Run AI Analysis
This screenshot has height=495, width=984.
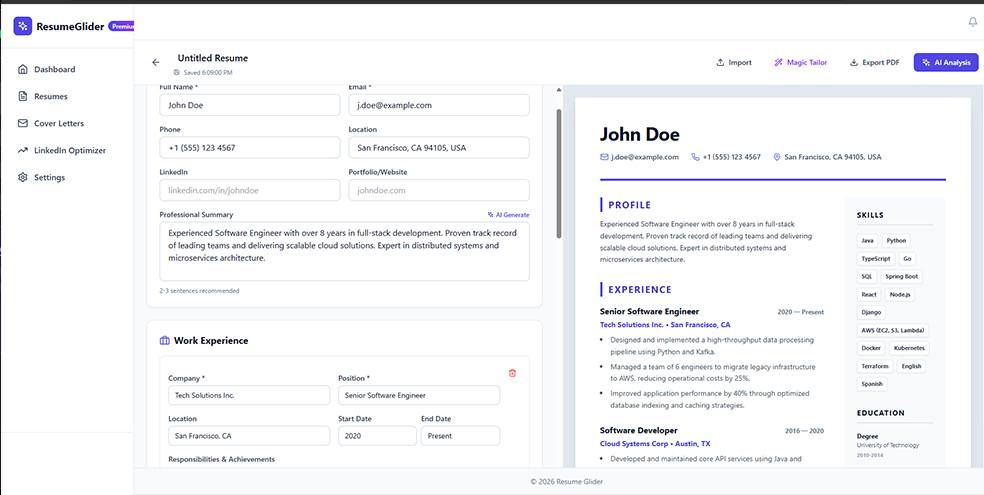tap(945, 62)
